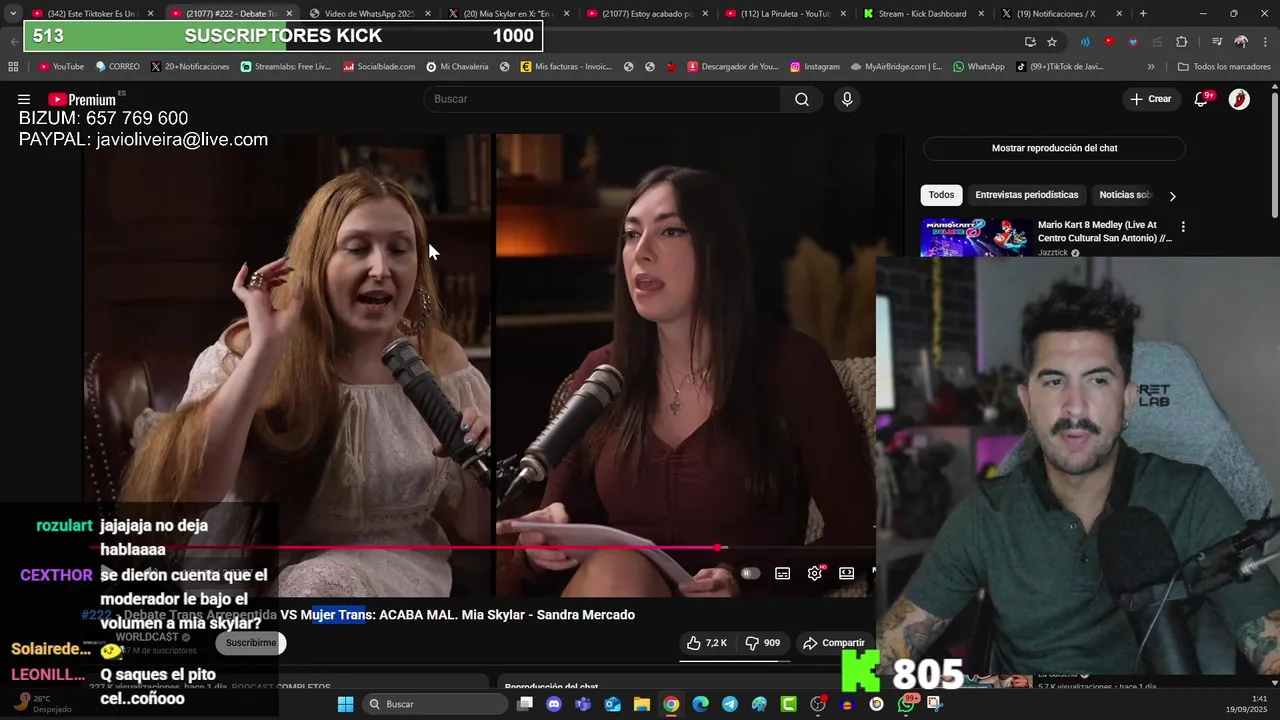Open options for Mario Kart 8 Medley video
Image resolution: width=1280 pixels, height=720 pixels.
1183,227
